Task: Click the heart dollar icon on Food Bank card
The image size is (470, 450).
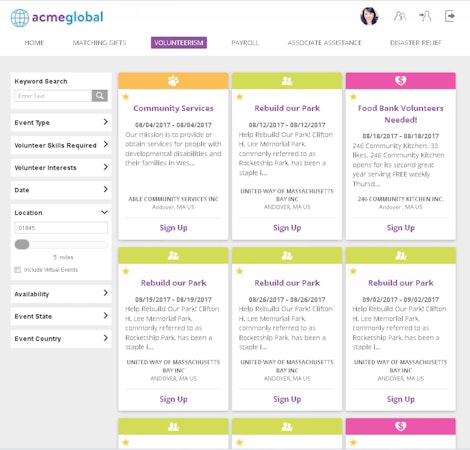Action: click(400, 80)
